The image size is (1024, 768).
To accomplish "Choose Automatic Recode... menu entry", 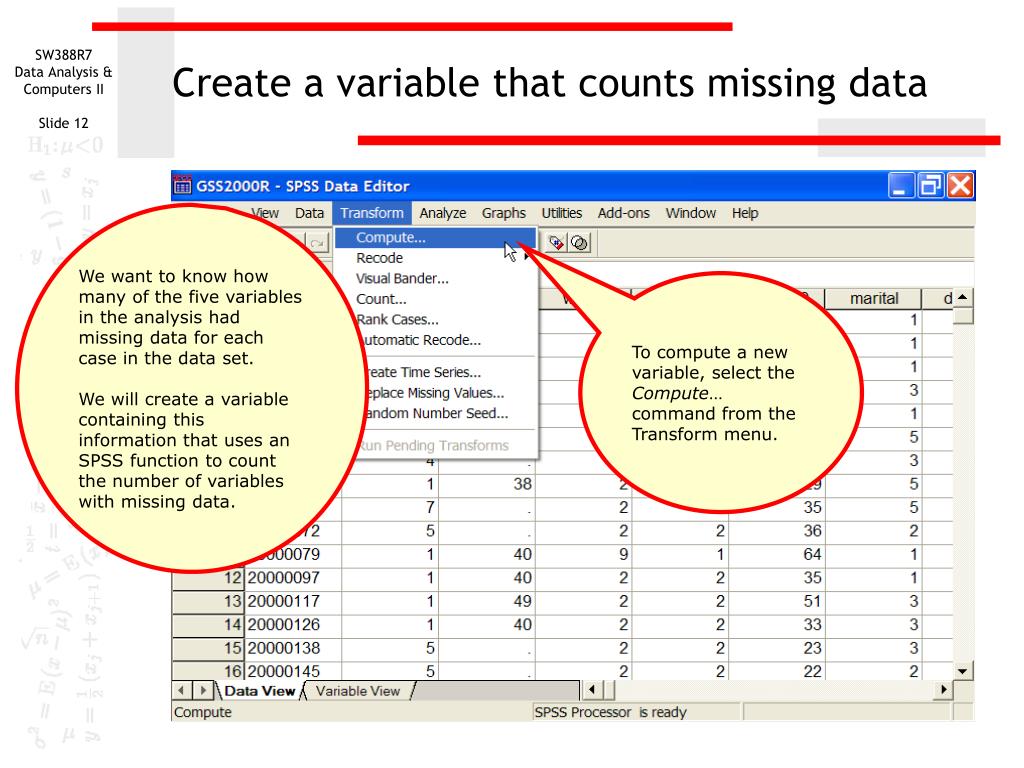I will point(447,340).
